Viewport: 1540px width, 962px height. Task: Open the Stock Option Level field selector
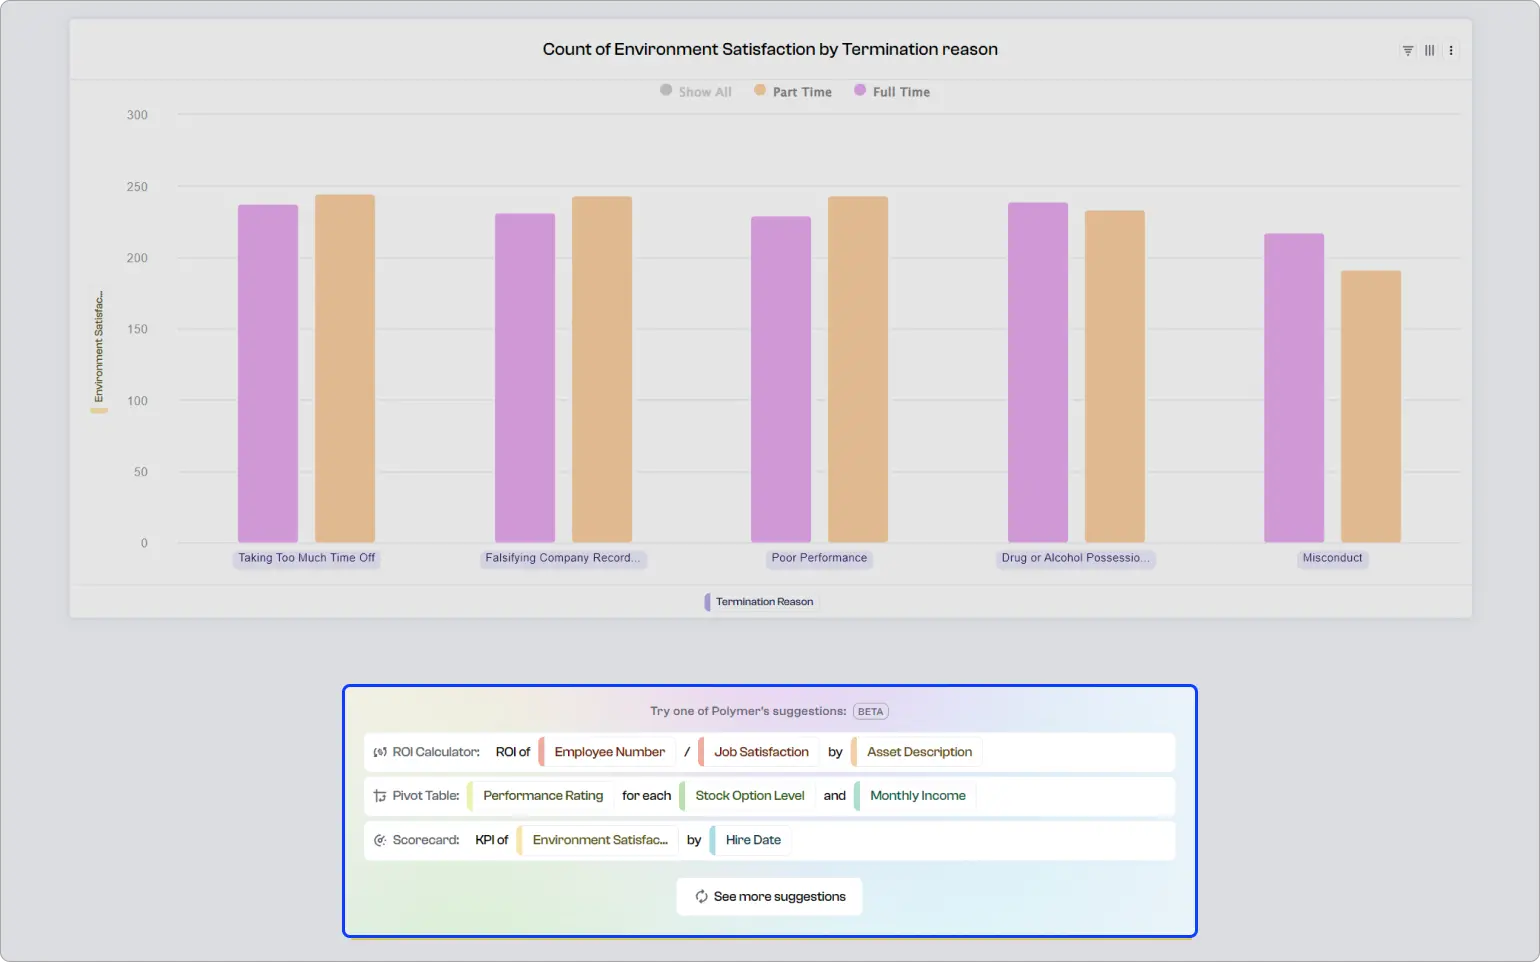(x=750, y=795)
